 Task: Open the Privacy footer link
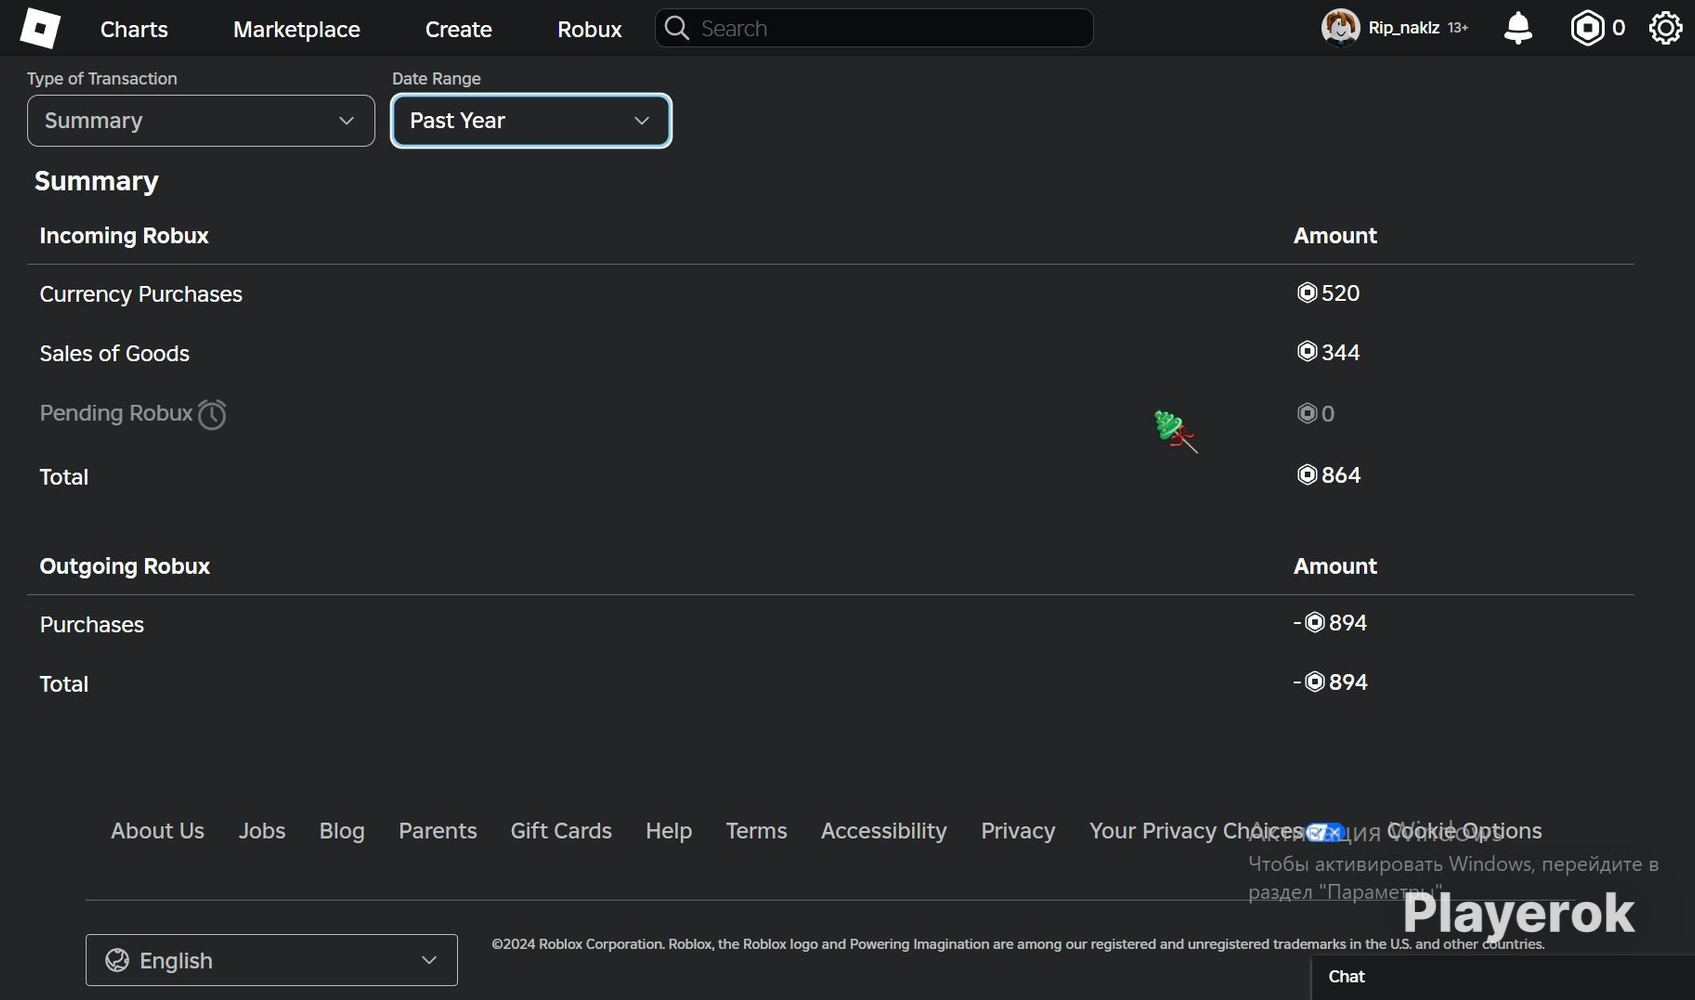click(1018, 831)
